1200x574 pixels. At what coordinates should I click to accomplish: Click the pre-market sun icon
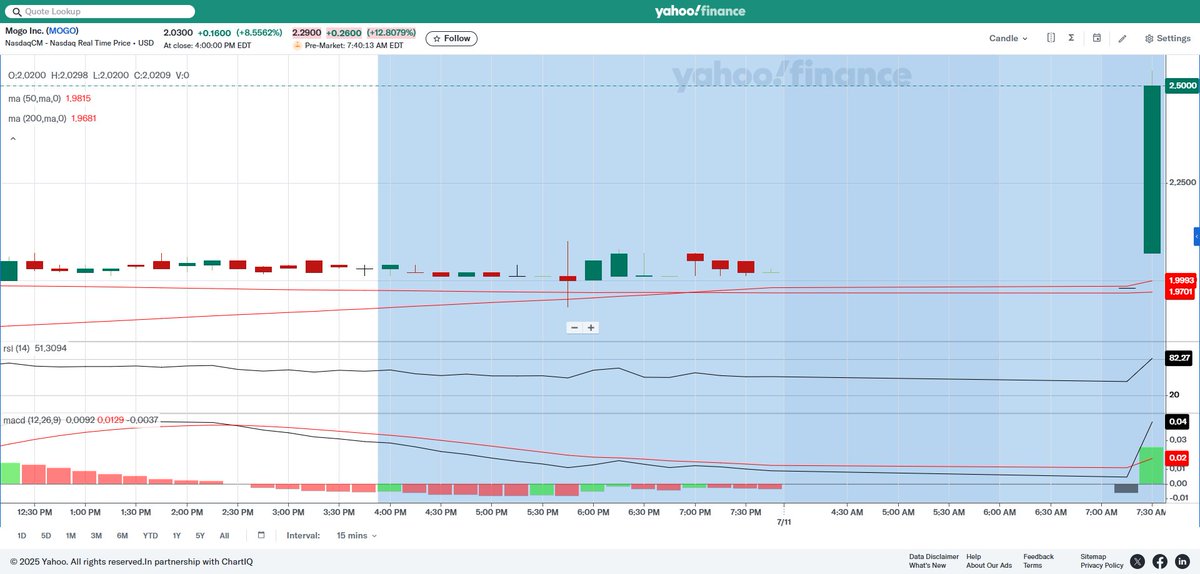(x=297, y=45)
